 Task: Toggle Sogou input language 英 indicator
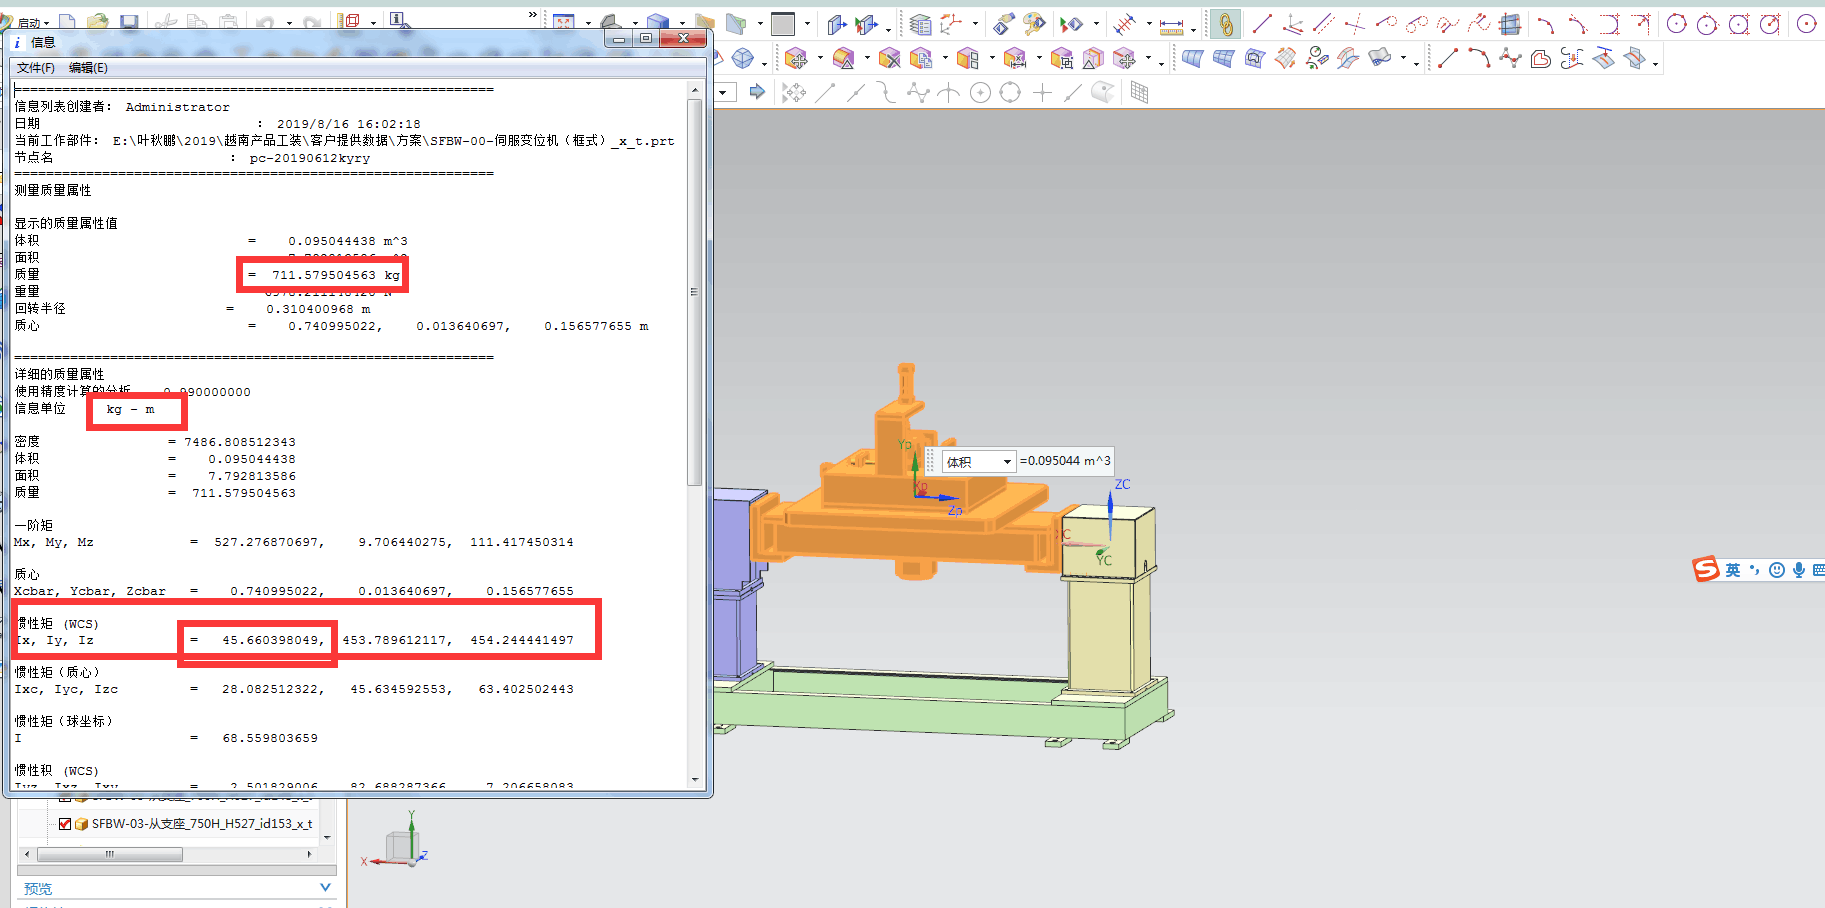pyautogui.click(x=1733, y=569)
